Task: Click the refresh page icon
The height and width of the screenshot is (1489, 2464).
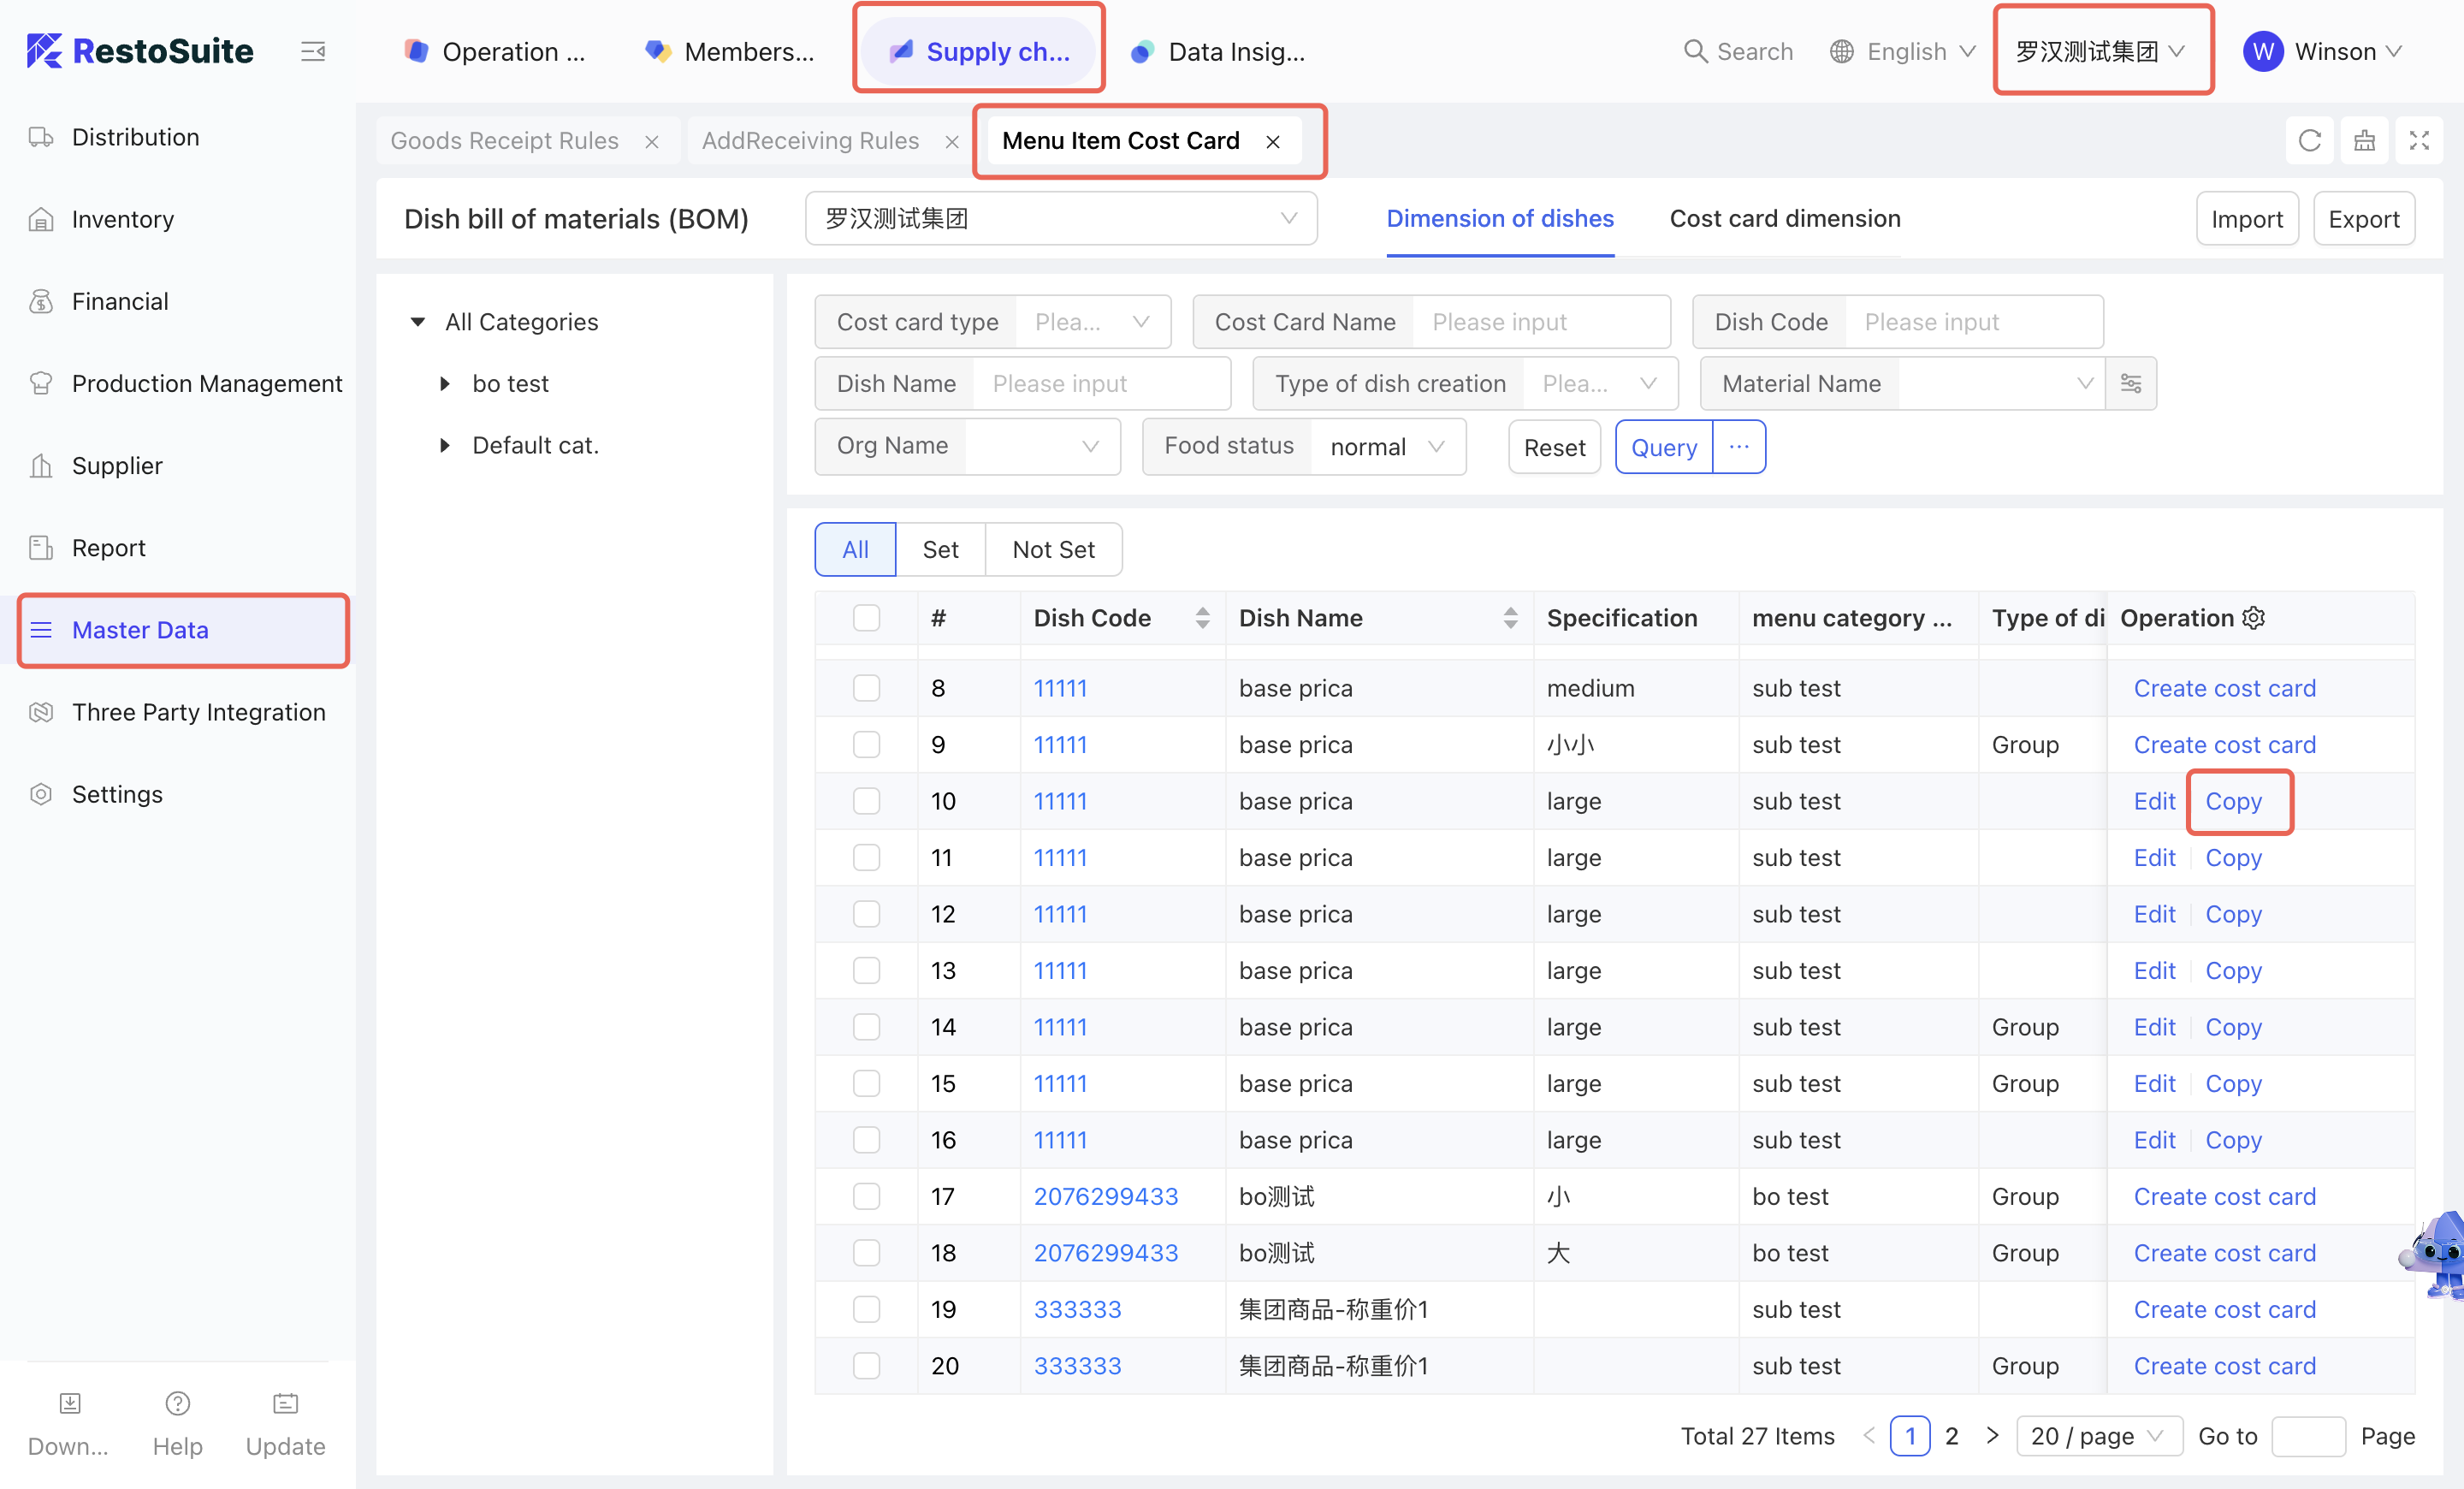Action: pyautogui.click(x=2309, y=141)
